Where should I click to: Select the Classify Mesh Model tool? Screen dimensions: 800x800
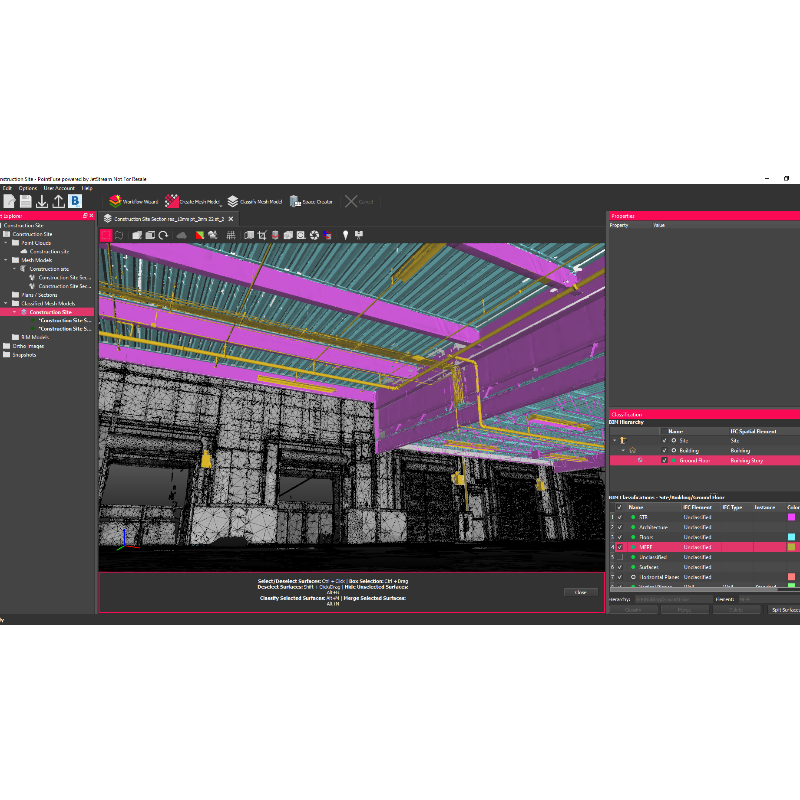(x=255, y=200)
